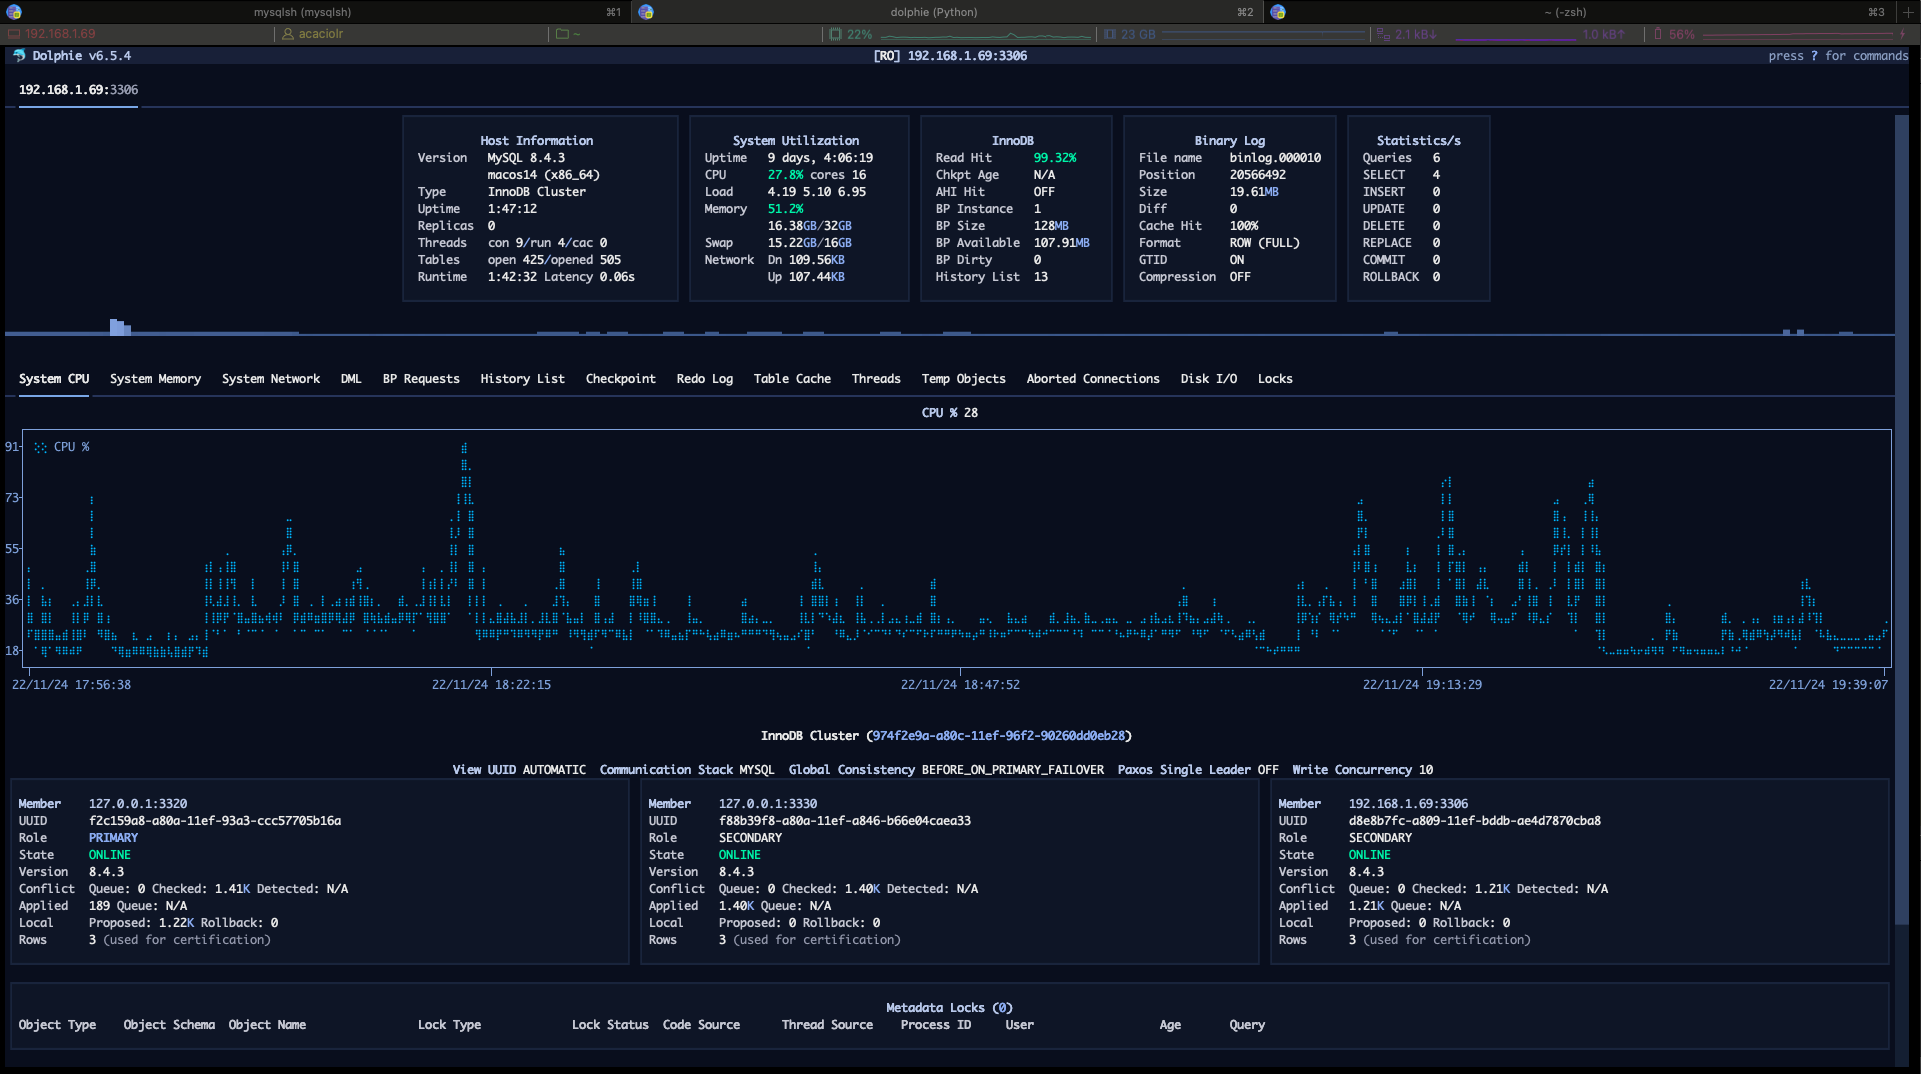Open the Aborted Connections graph tab
1921x1074 pixels.
pos(1093,379)
